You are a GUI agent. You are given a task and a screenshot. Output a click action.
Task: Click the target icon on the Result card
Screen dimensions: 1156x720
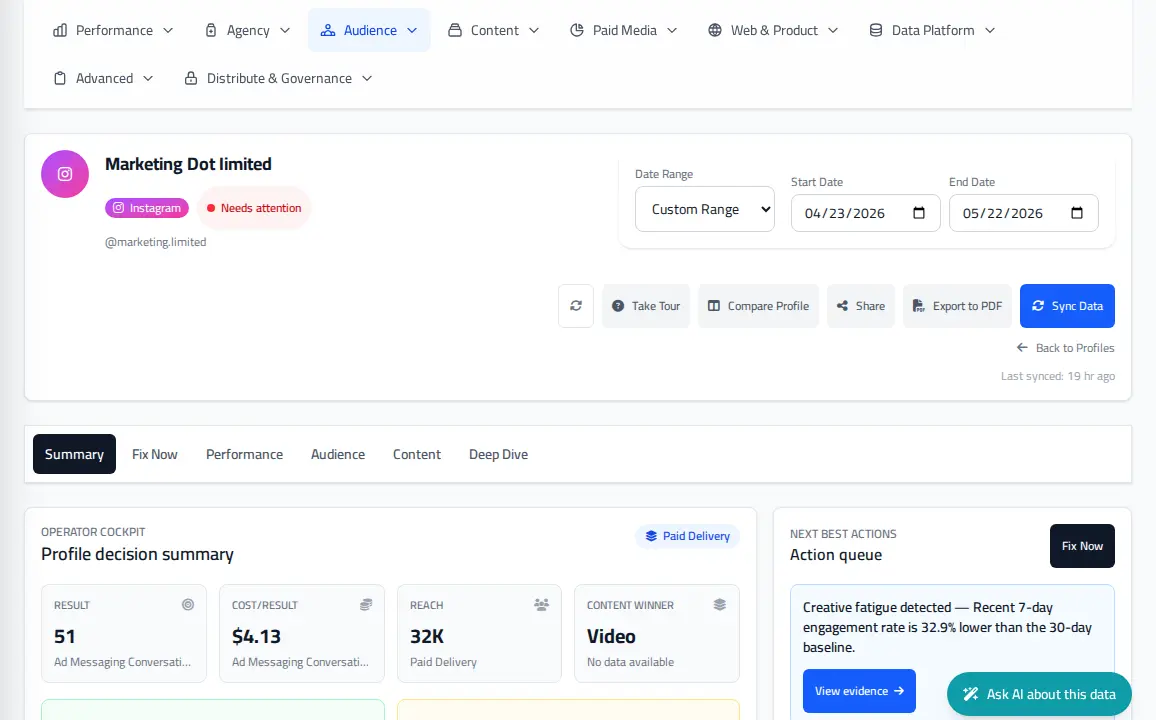[x=188, y=604]
